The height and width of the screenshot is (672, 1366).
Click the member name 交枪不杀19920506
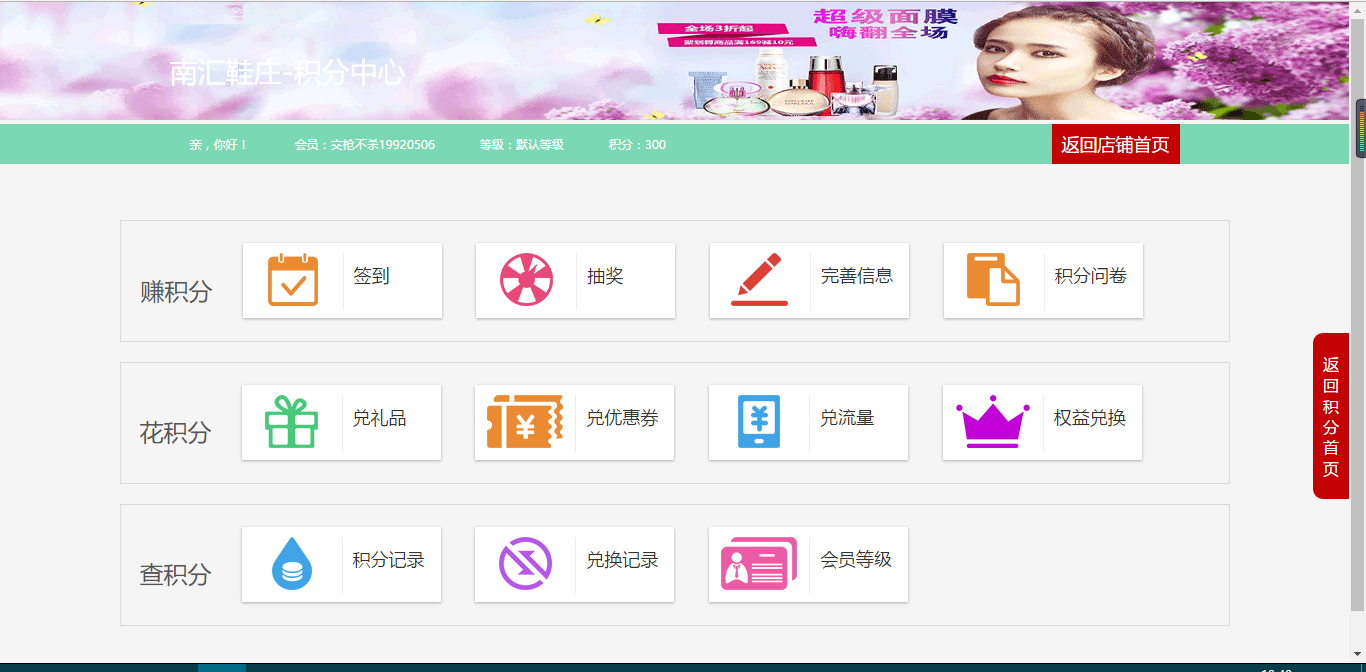tap(364, 144)
